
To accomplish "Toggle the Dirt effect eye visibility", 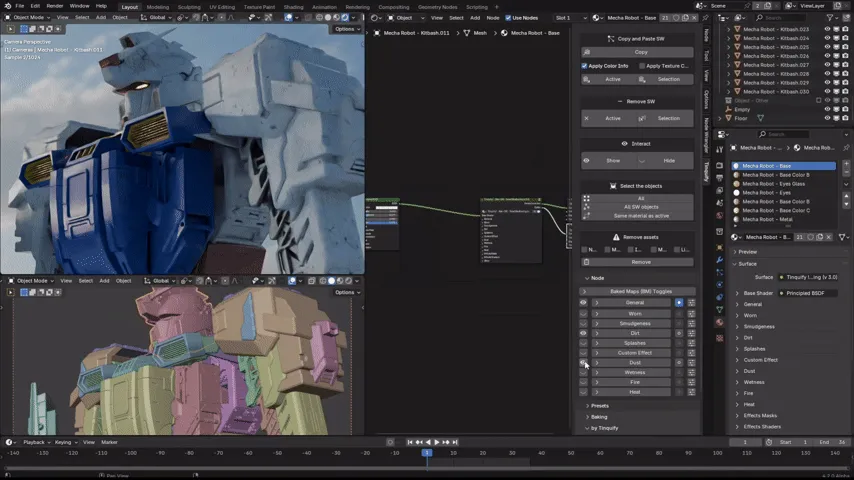I will point(583,333).
